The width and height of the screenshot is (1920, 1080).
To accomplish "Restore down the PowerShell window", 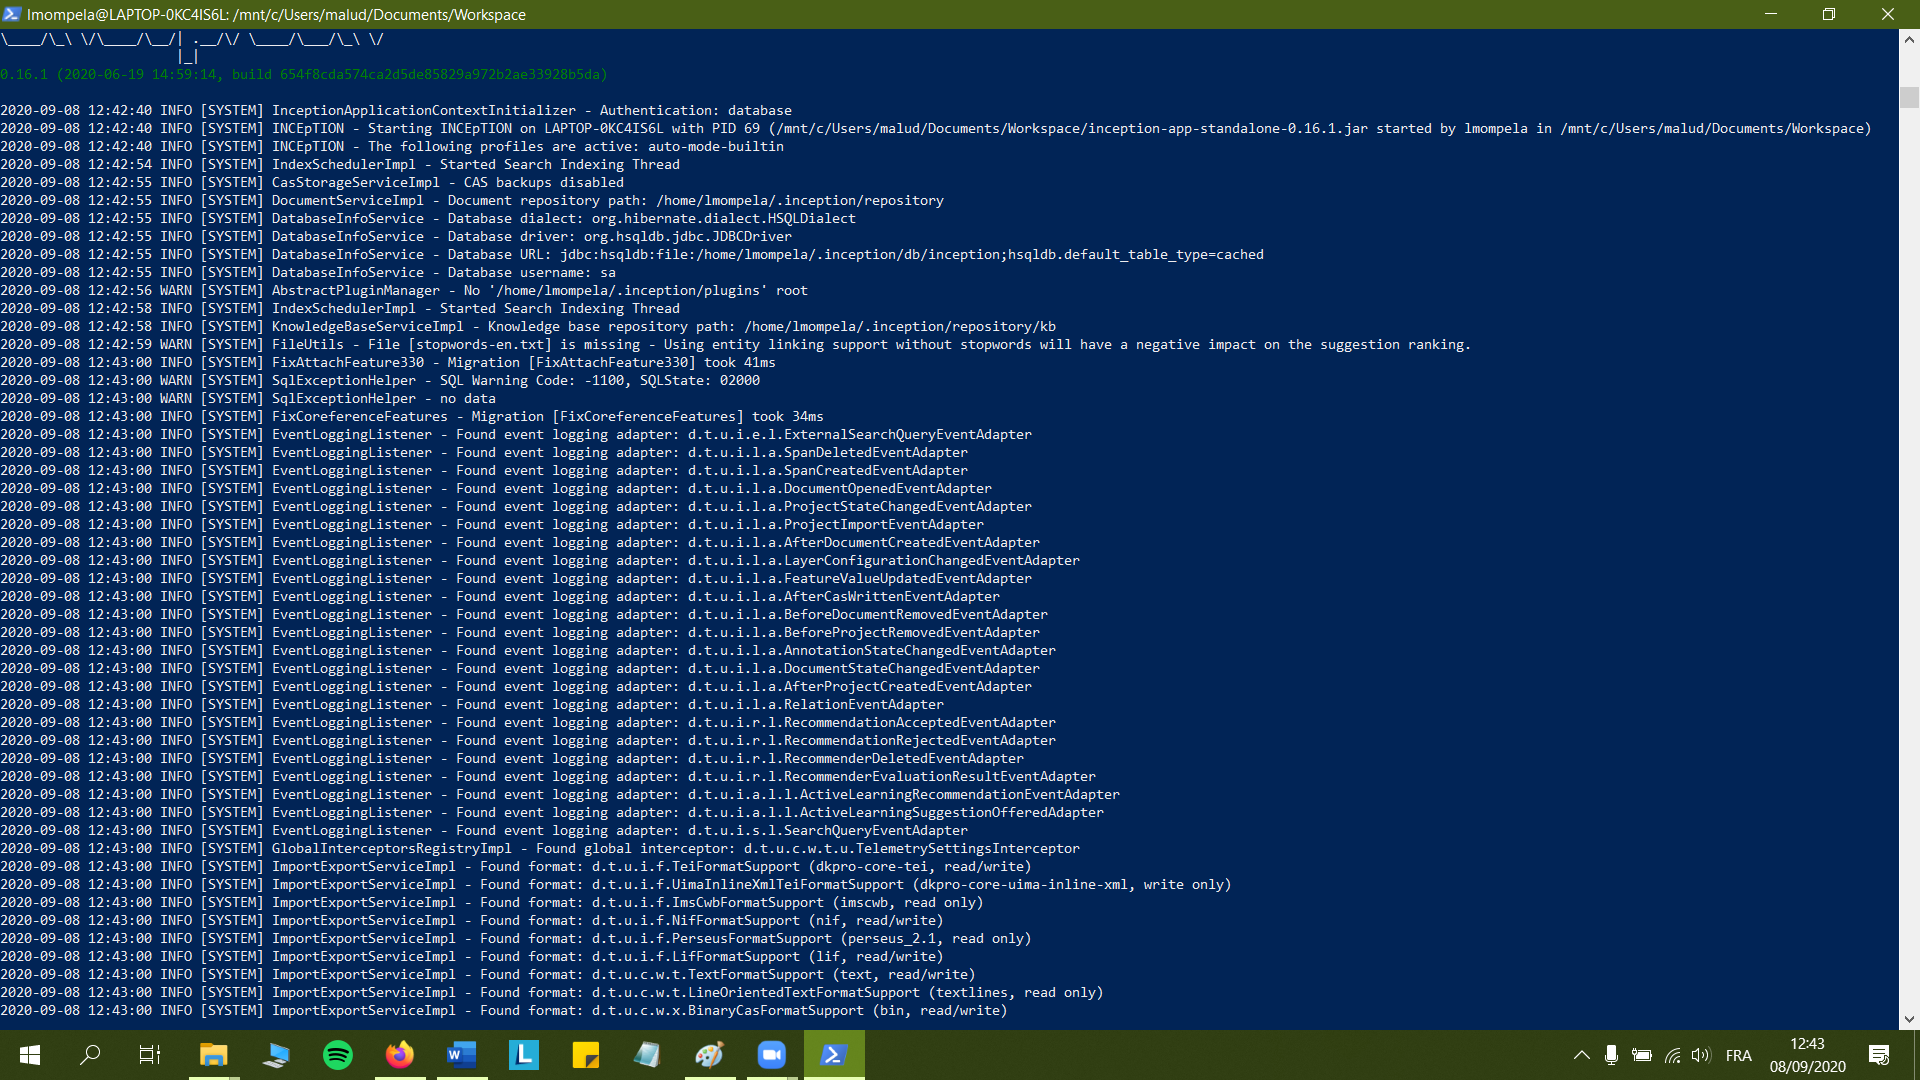I will pyautogui.click(x=1829, y=14).
